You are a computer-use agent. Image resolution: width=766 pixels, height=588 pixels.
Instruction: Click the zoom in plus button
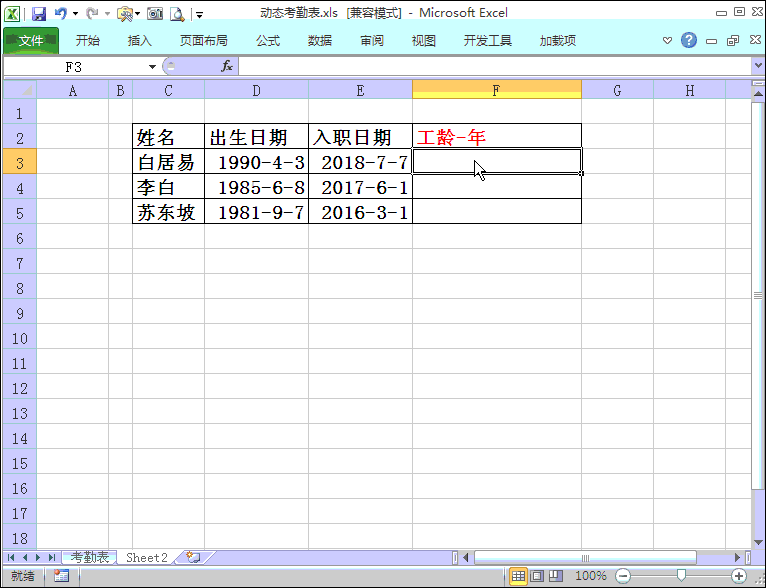coord(739,576)
